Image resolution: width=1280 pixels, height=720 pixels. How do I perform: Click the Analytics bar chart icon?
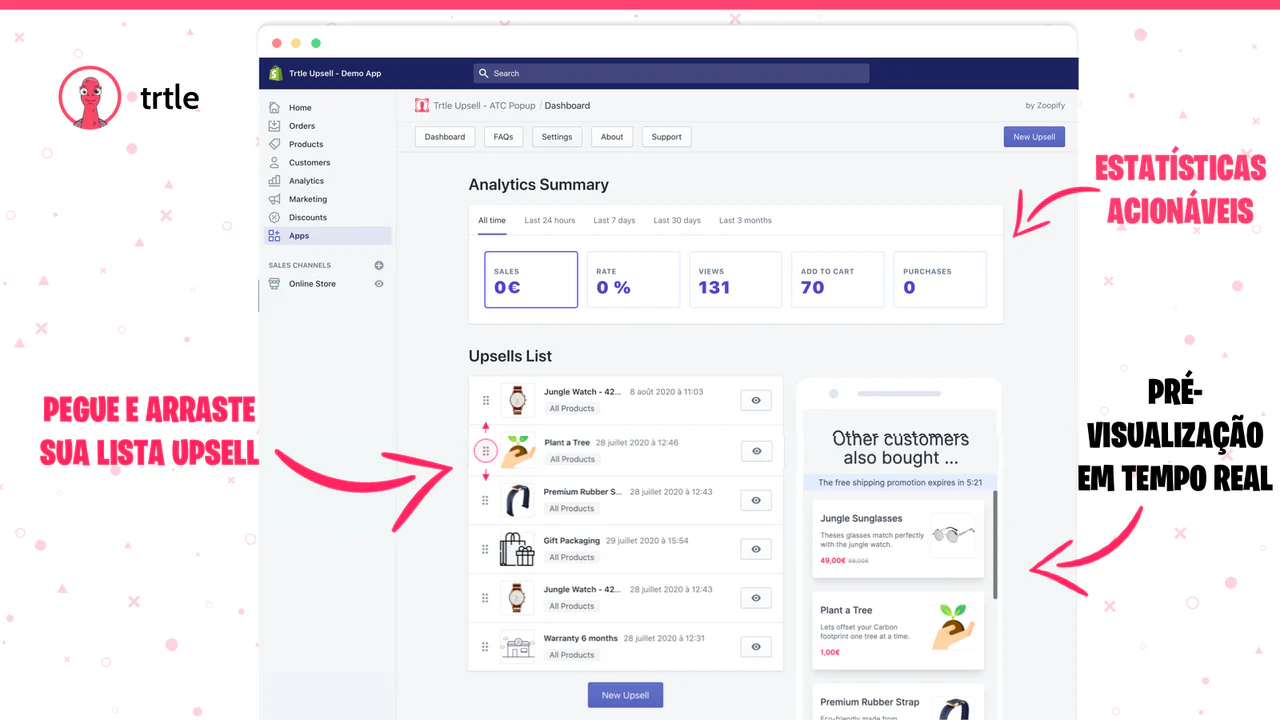pyautogui.click(x=274, y=181)
